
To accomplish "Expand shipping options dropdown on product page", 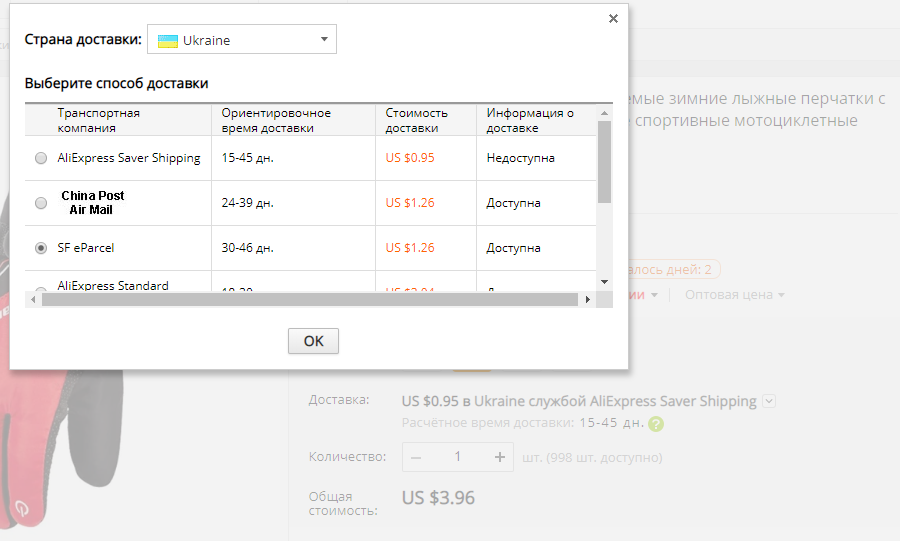I will tap(769, 401).
